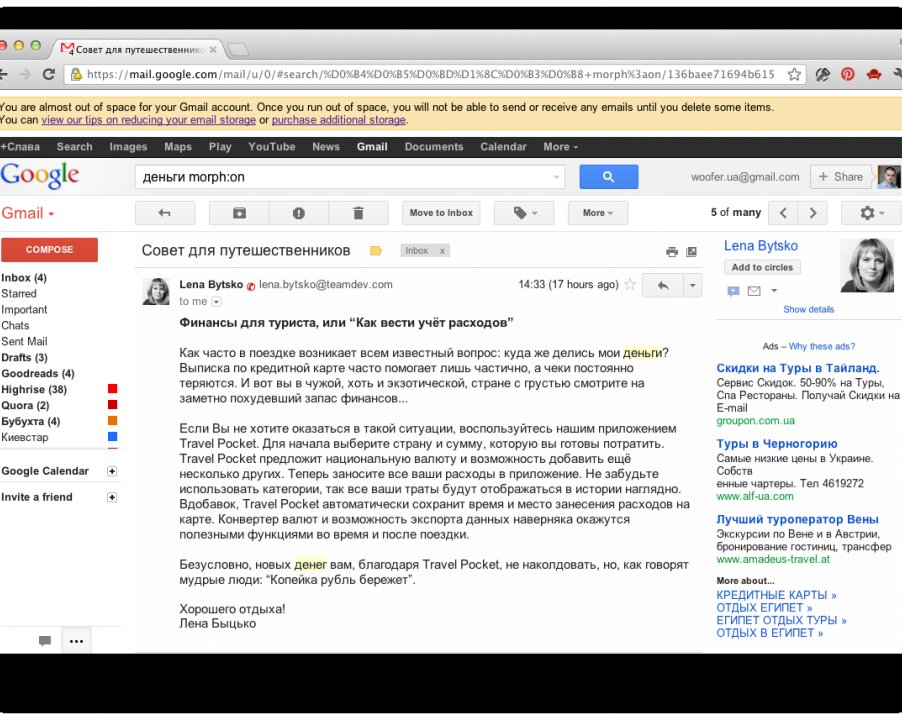Click the chat speech bubble at sidebar bottom

[45, 641]
